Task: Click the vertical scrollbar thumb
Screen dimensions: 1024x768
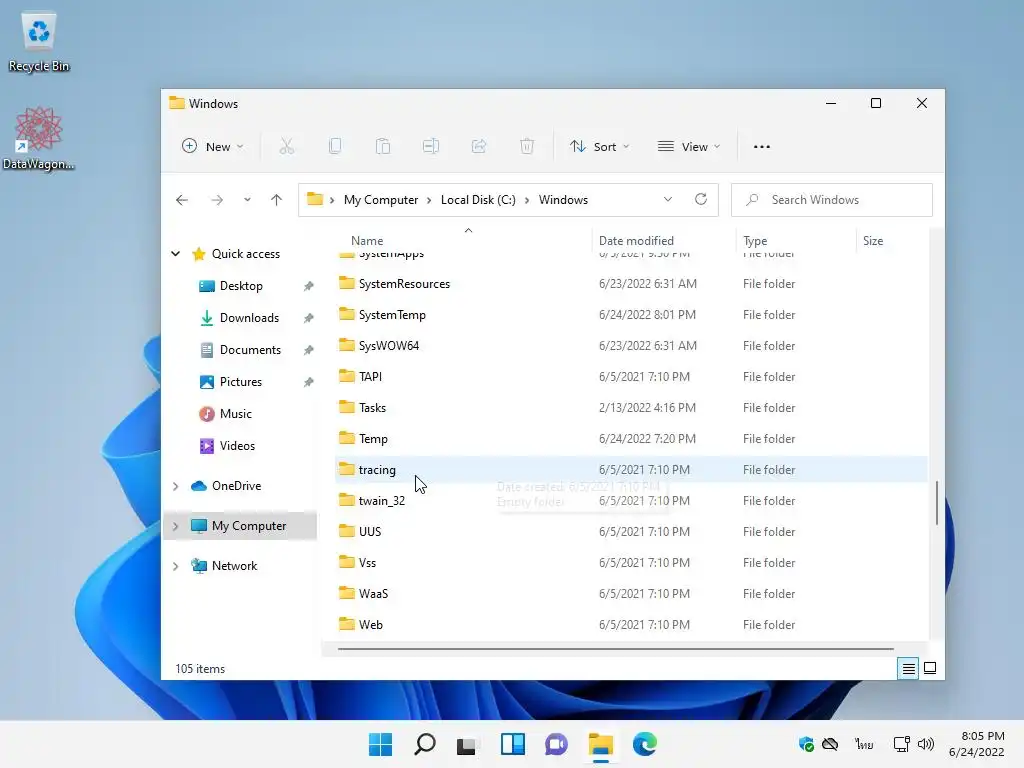Action: tap(936, 503)
